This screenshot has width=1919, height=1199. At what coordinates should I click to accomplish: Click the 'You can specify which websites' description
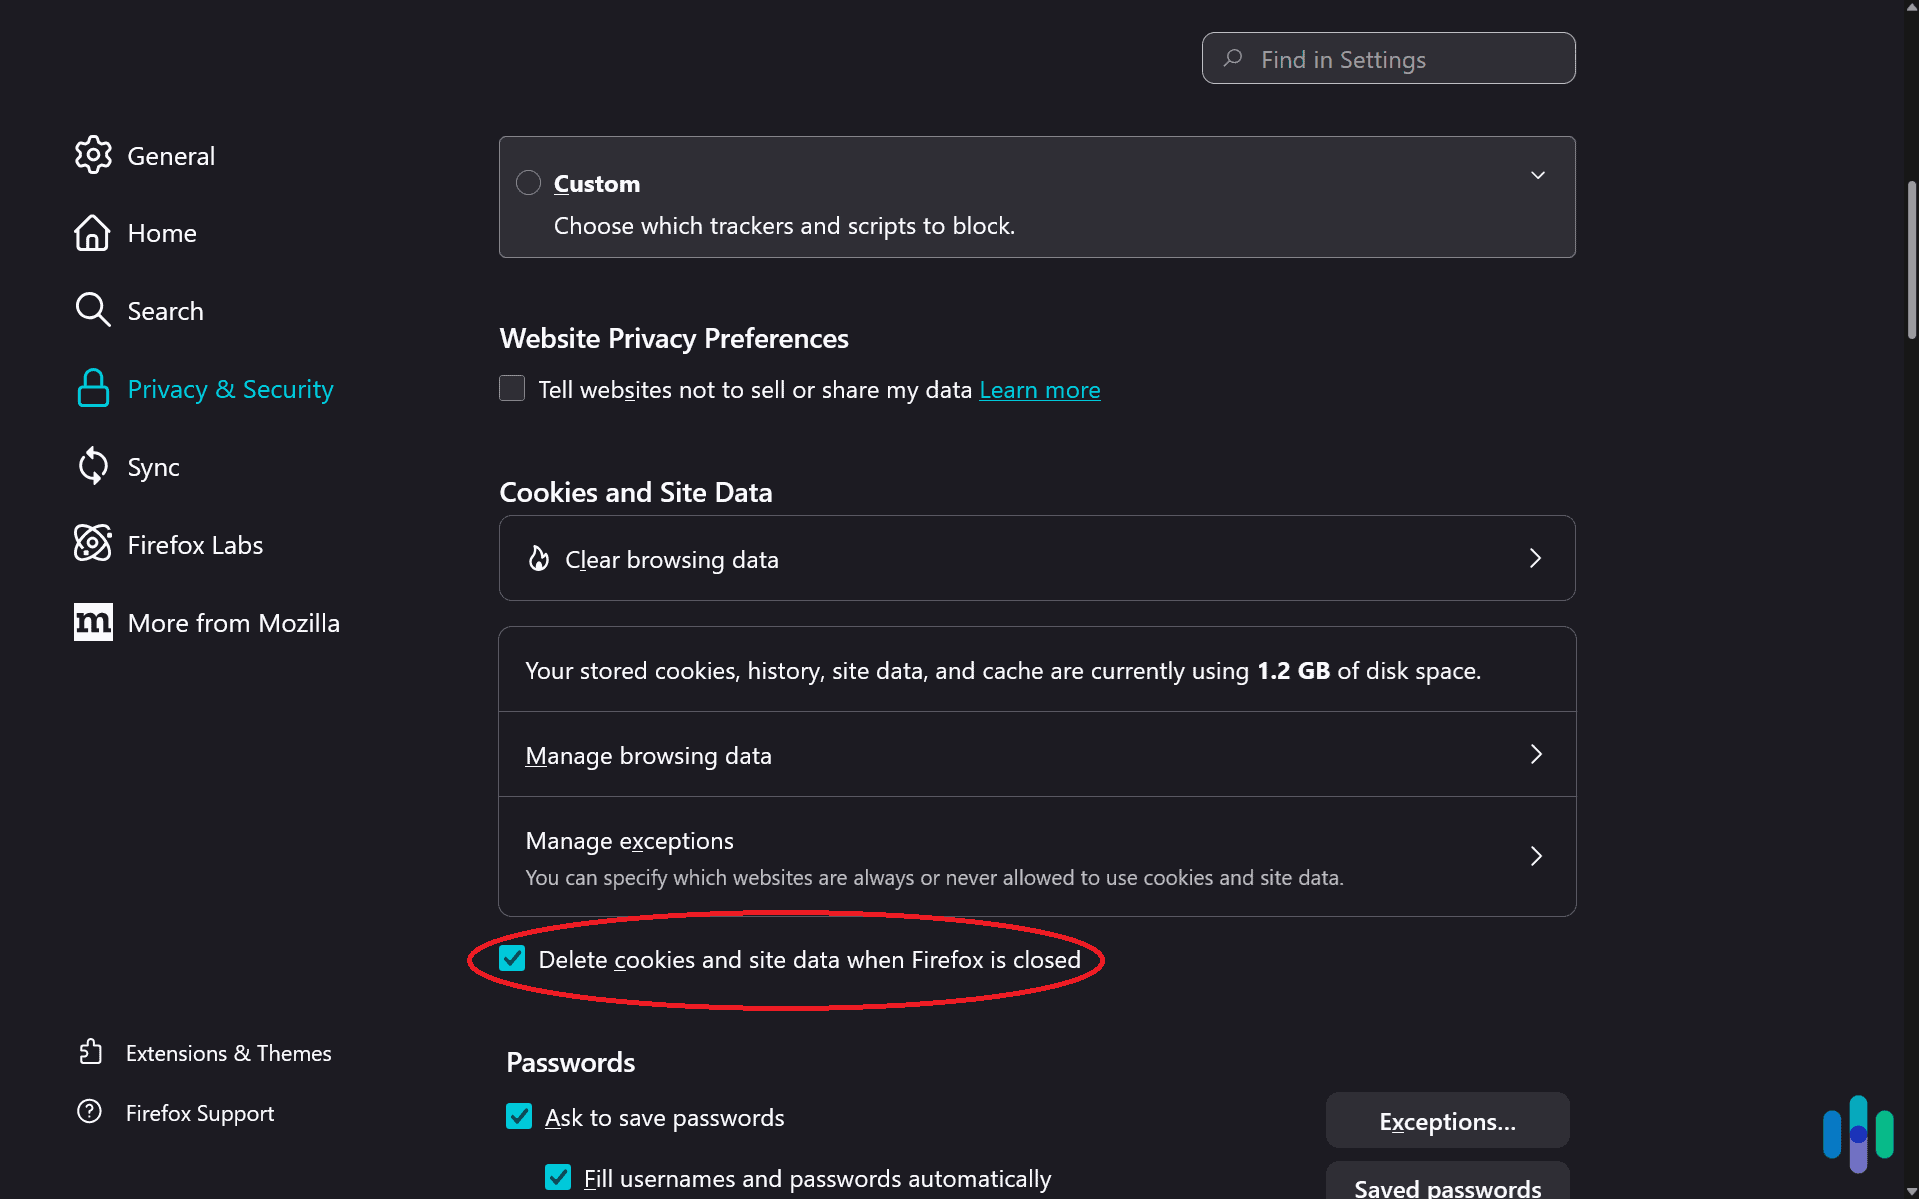tap(934, 878)
